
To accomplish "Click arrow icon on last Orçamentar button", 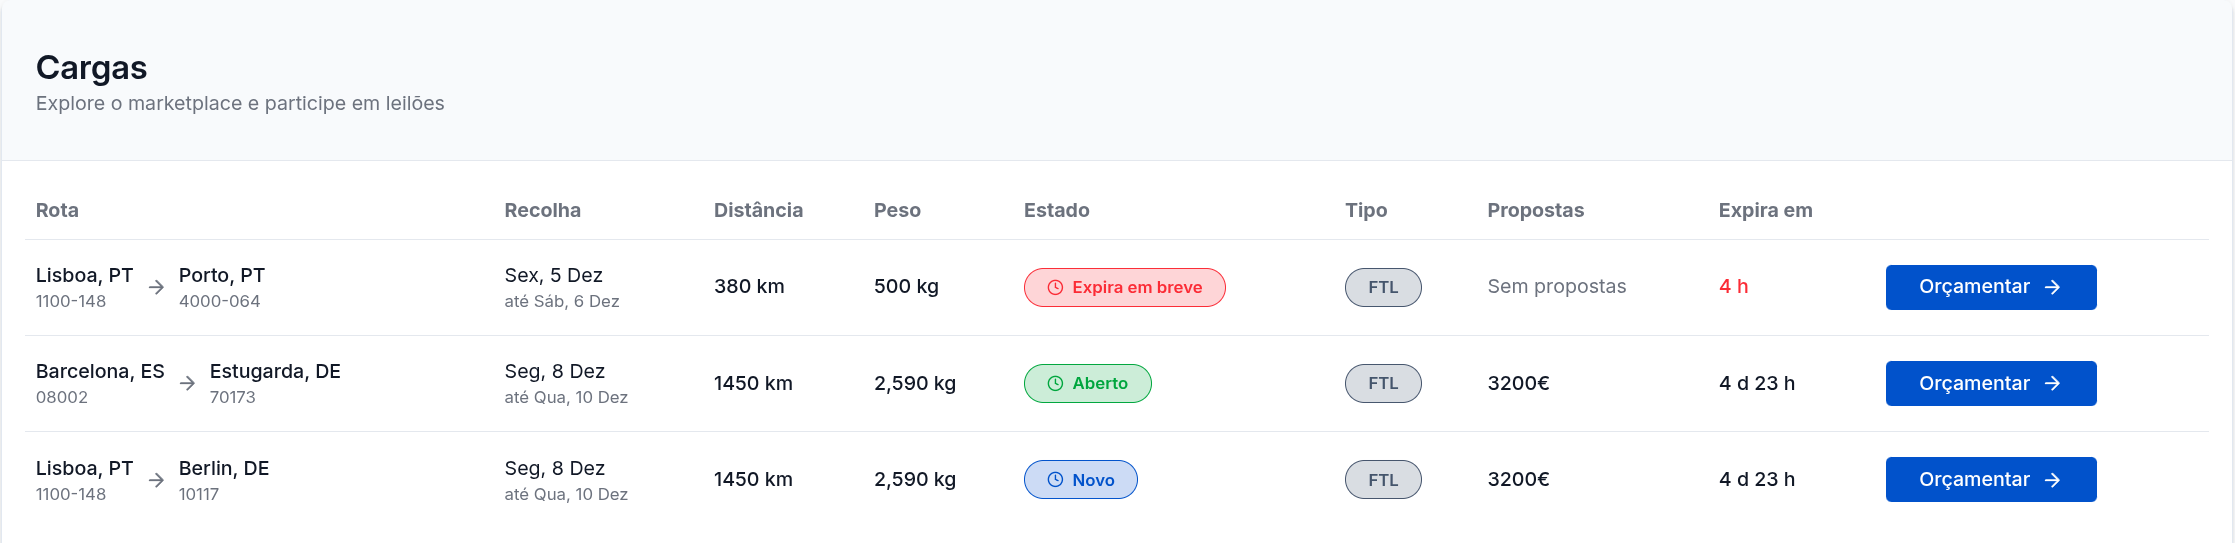I will click(2053, 480).
